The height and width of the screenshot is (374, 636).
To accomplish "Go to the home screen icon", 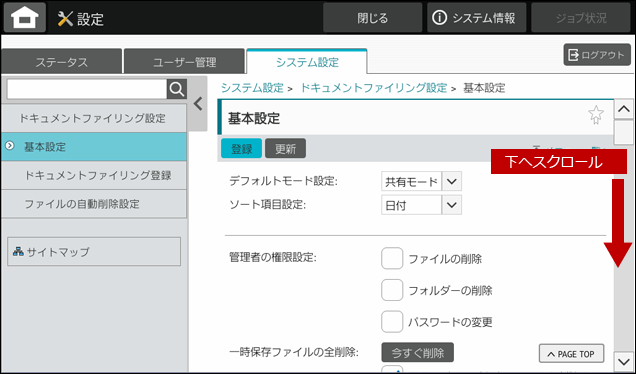I will coord(25,17).
